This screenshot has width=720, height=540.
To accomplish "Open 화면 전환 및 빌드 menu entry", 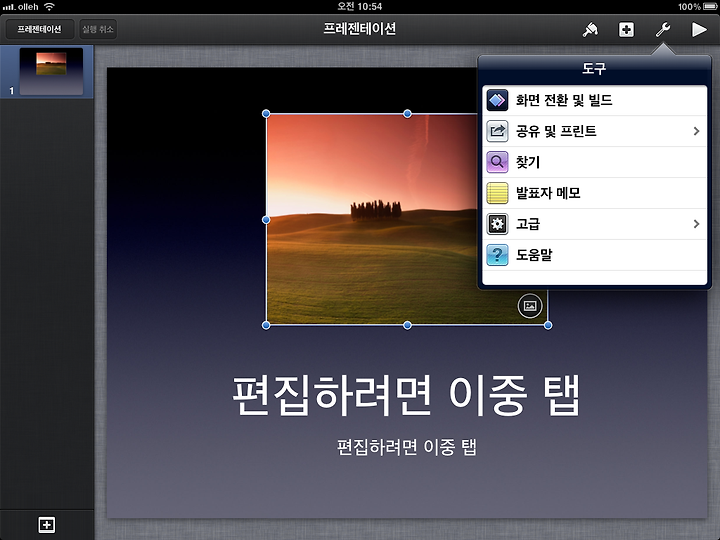I will point(595,100).
